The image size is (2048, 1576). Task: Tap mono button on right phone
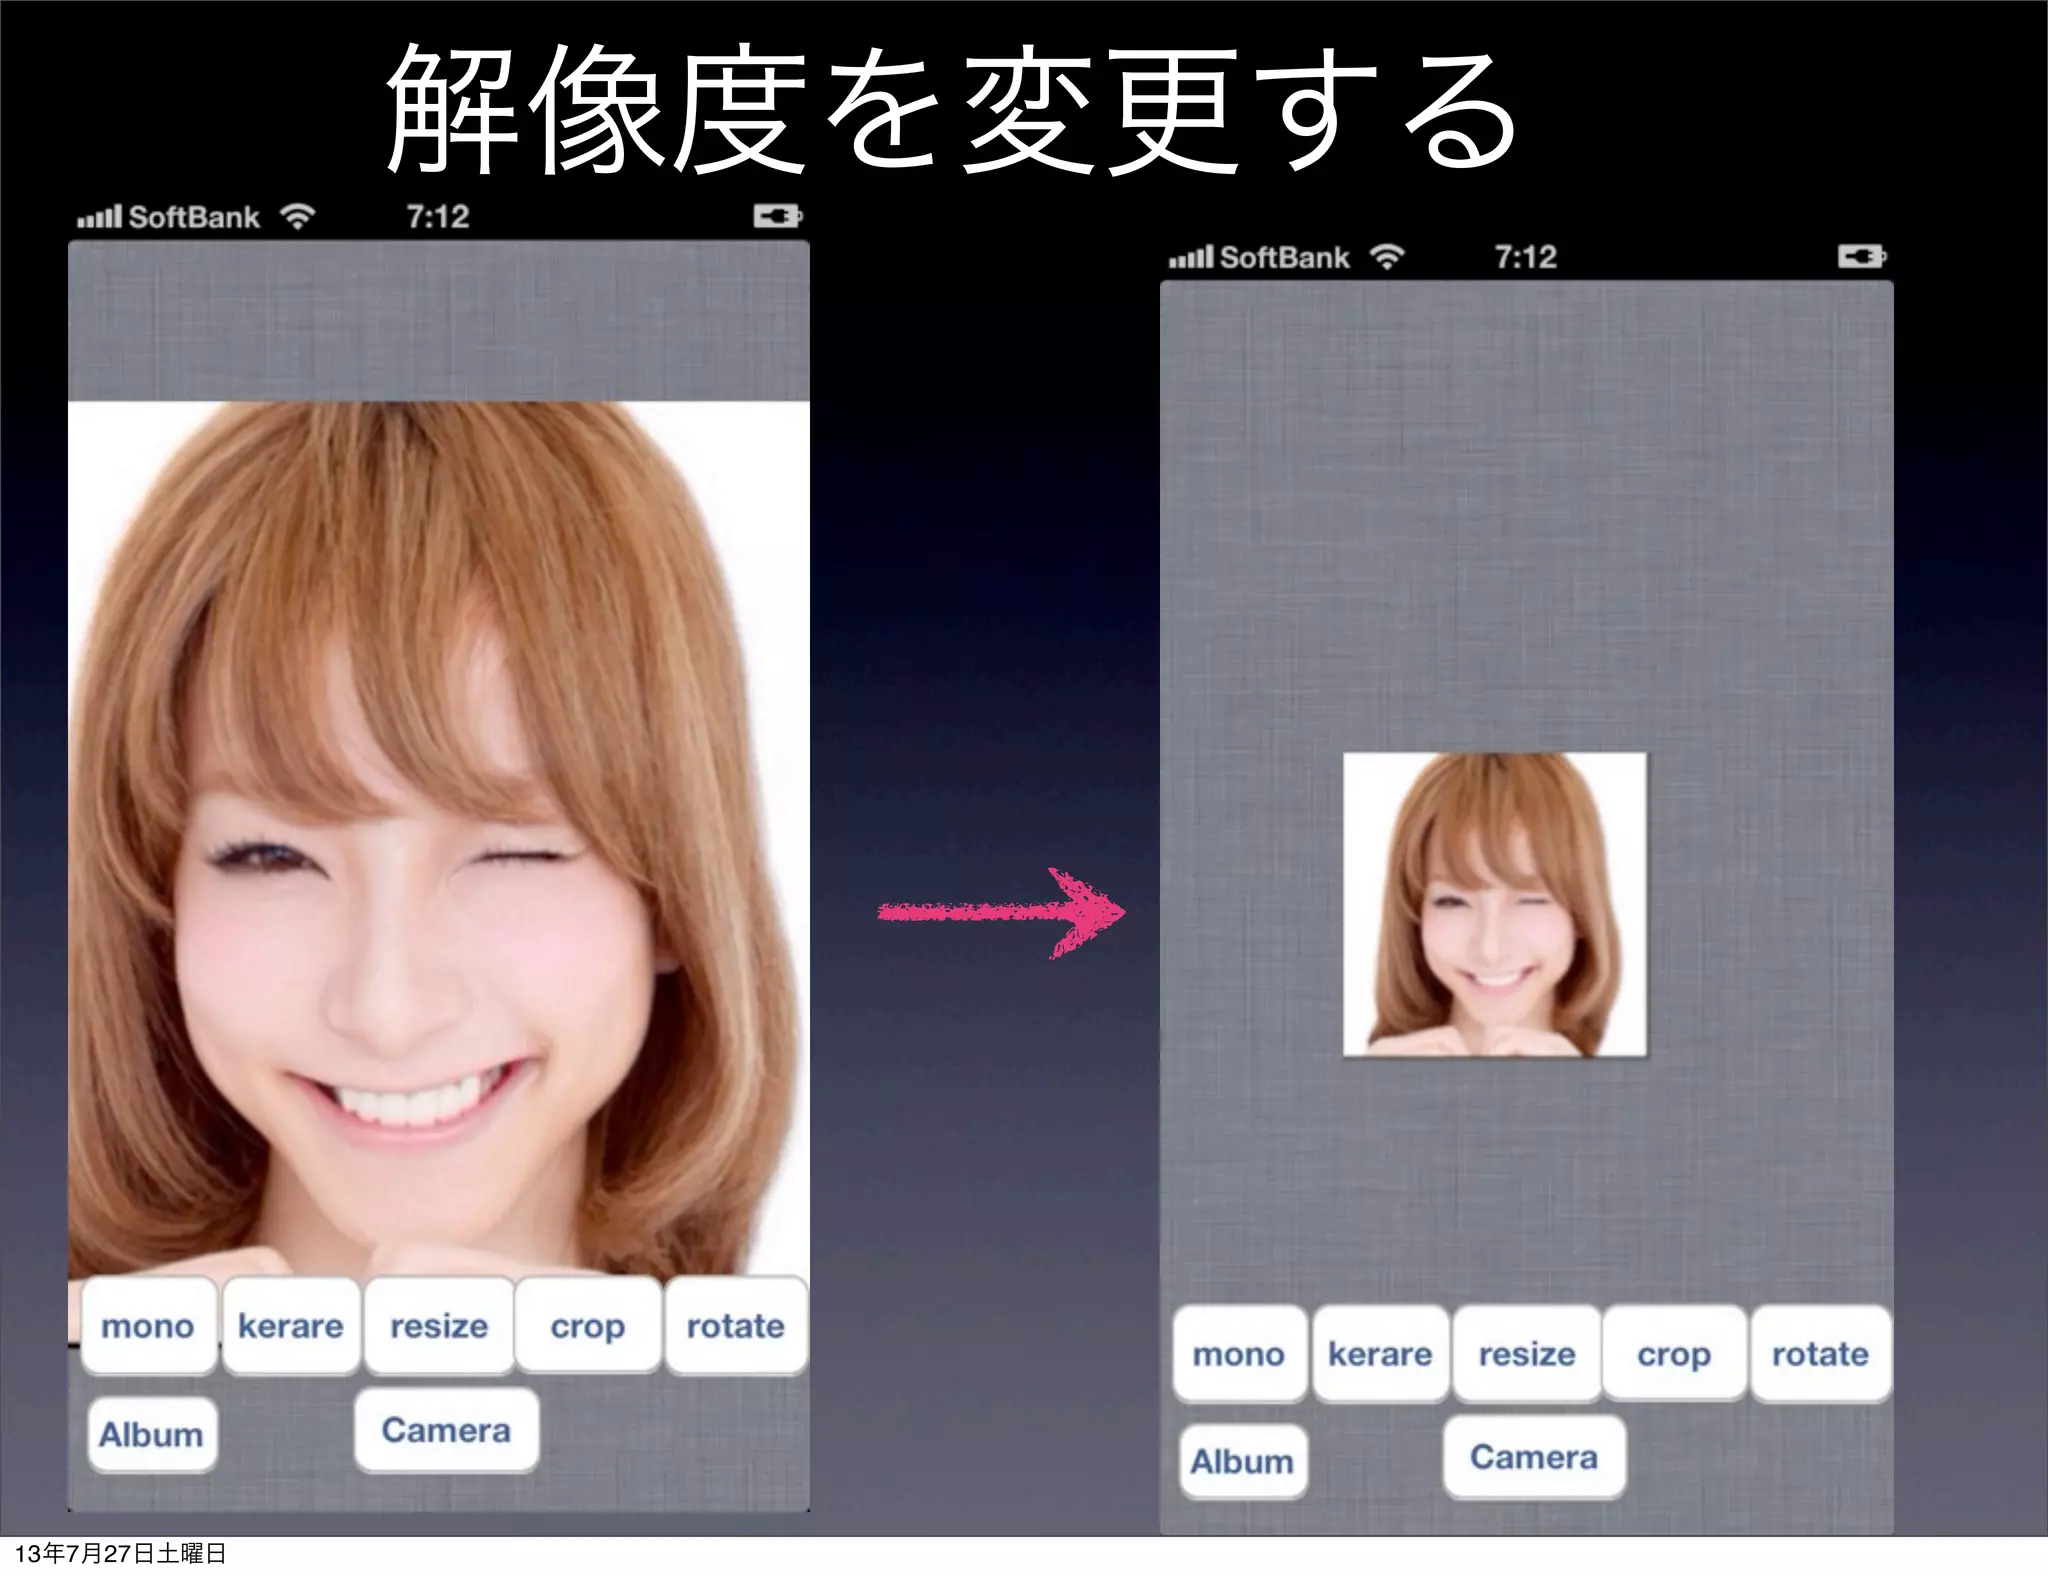pos(1238,1354)
